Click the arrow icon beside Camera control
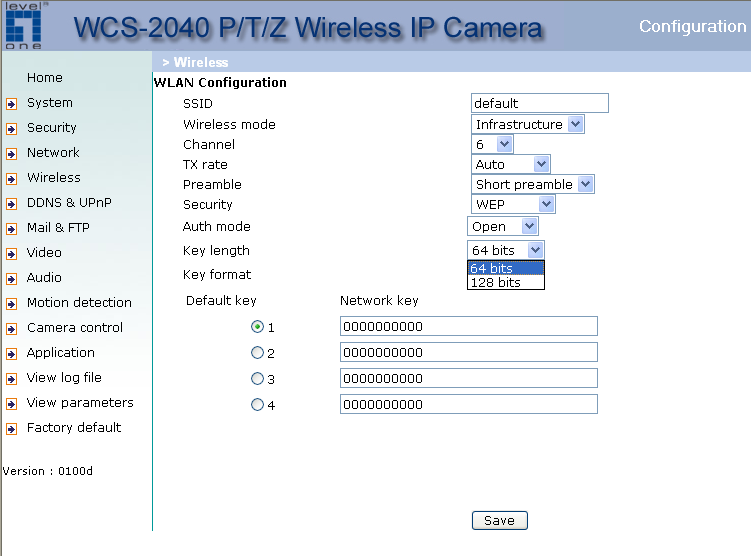The image size is (751, 556). coord(11,329)
